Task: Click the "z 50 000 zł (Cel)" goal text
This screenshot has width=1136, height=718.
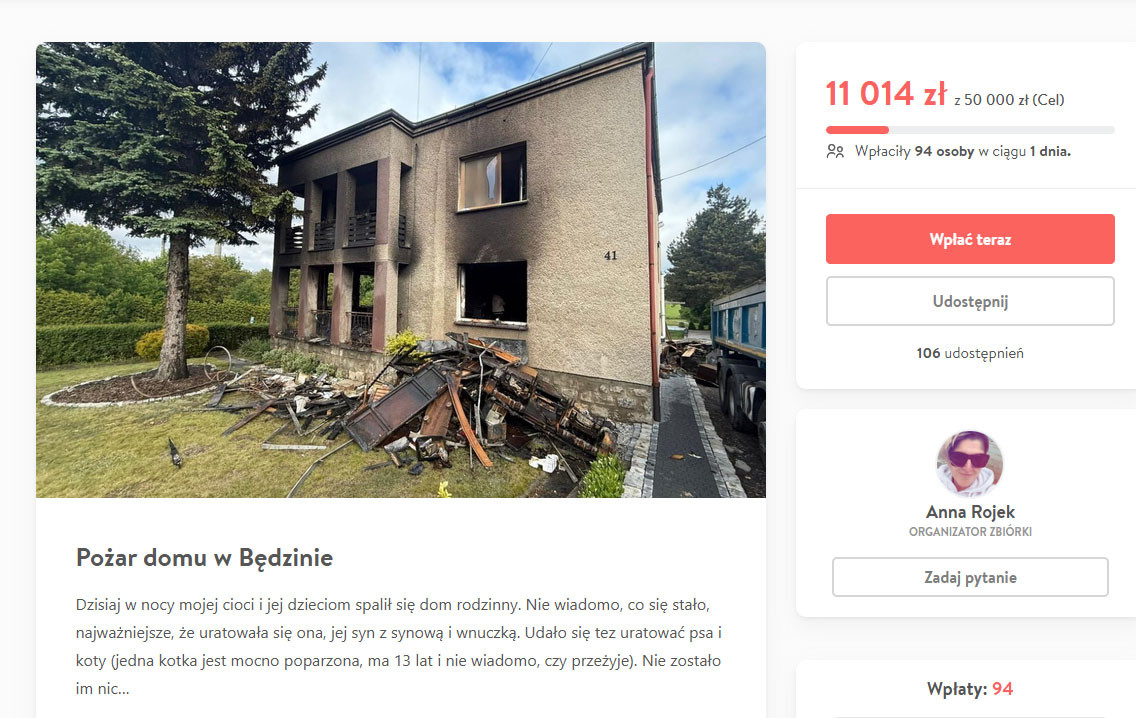Action: click(x=1009, y=100)
